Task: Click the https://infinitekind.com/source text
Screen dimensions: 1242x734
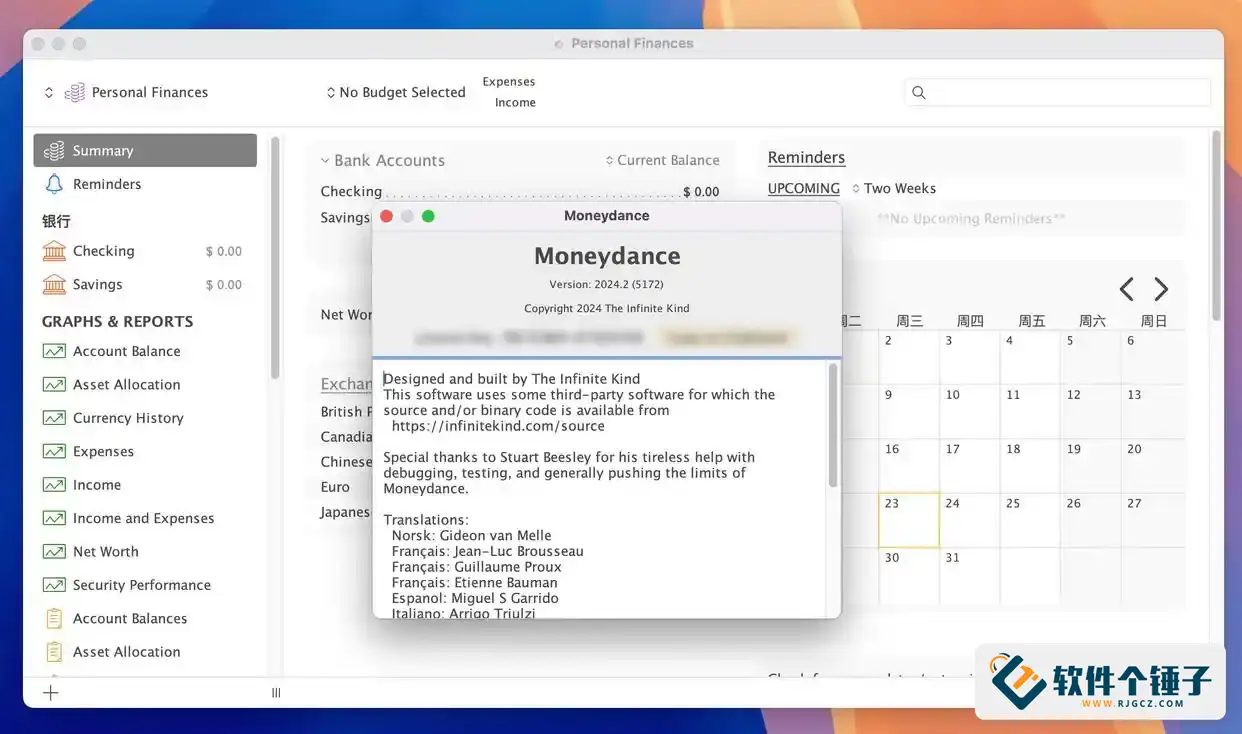Action: 498,426
